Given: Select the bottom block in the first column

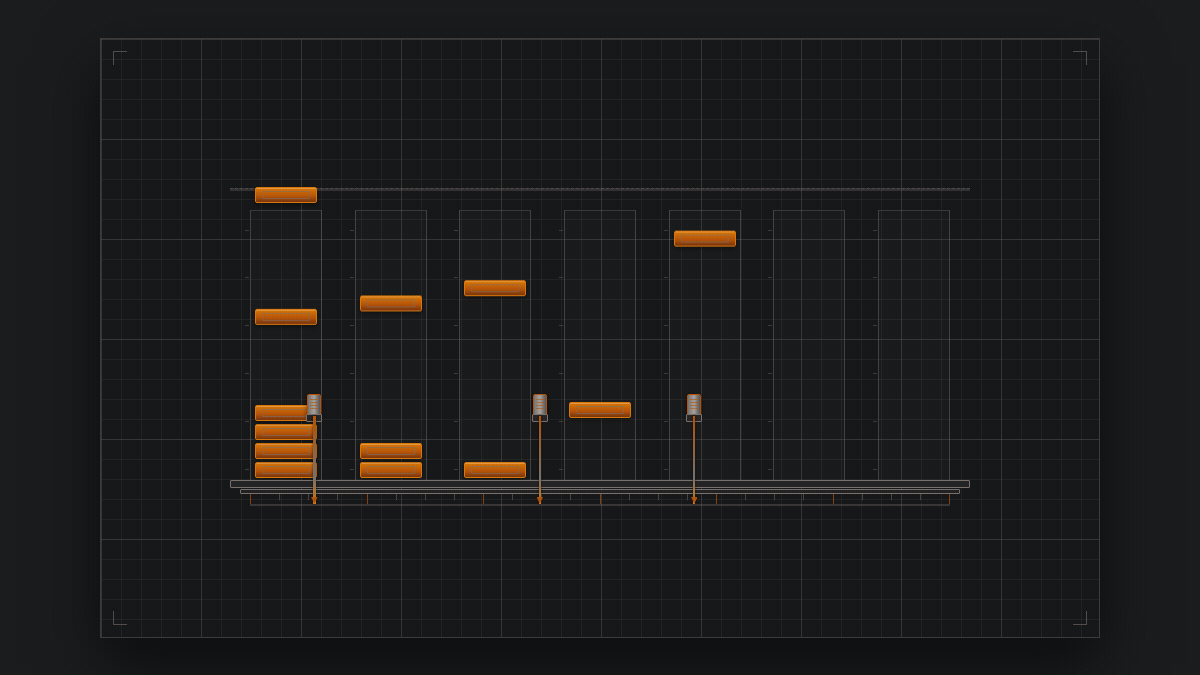Looking at the screenshot, I should [x=286, y=470].
